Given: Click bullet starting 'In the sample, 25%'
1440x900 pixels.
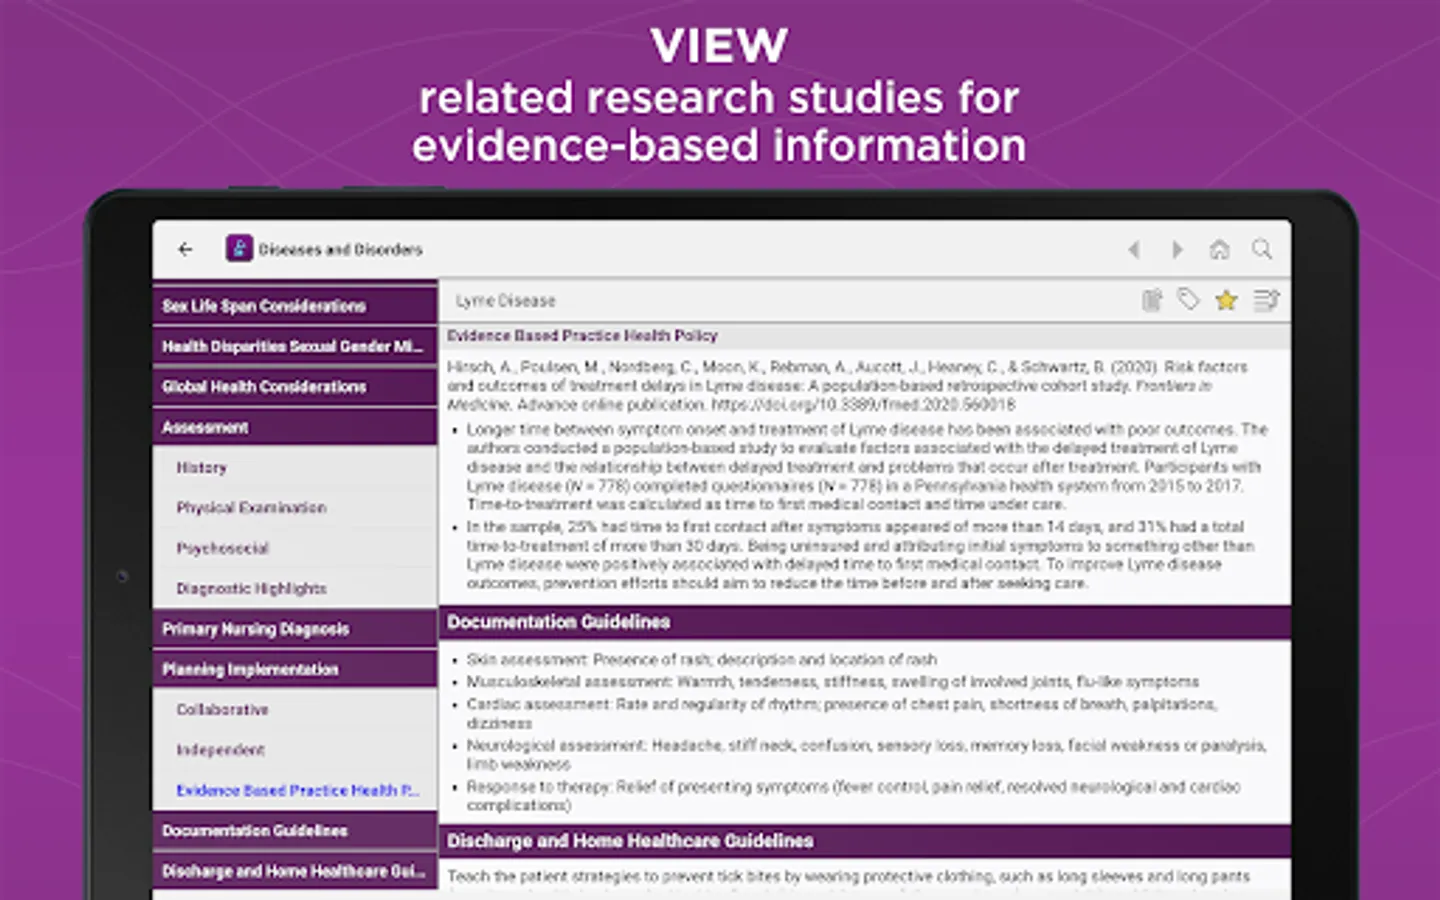Looking at the screenshot, I should click(x=860, y=555).
